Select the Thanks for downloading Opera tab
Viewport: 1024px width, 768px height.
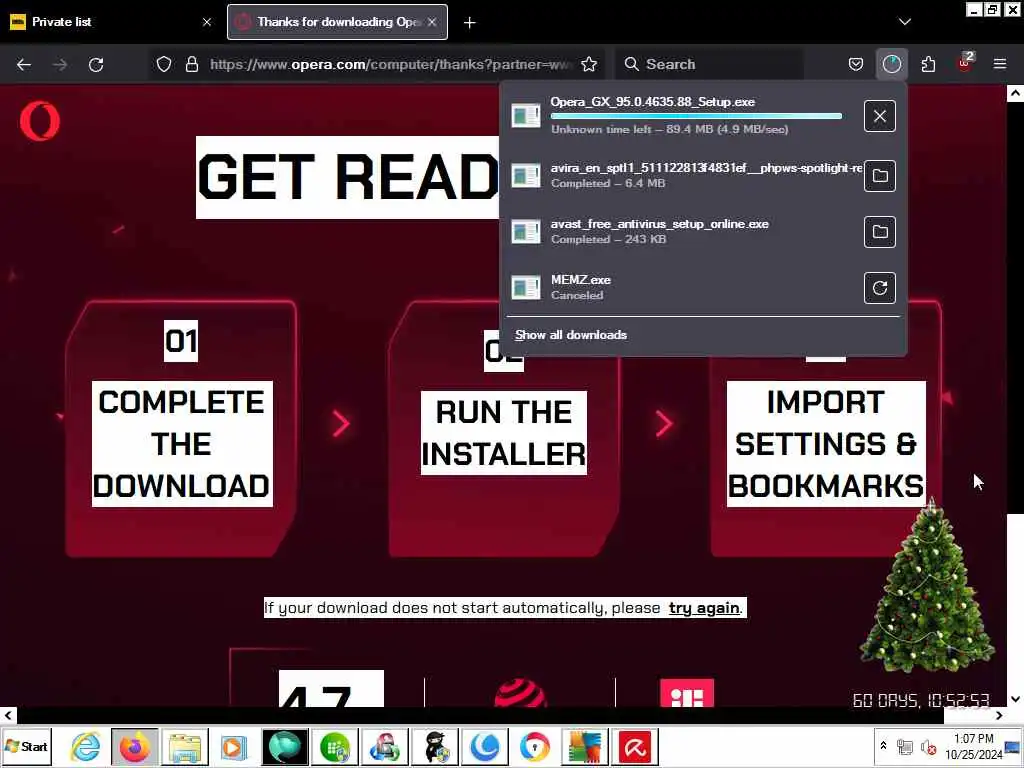[338, 22]
